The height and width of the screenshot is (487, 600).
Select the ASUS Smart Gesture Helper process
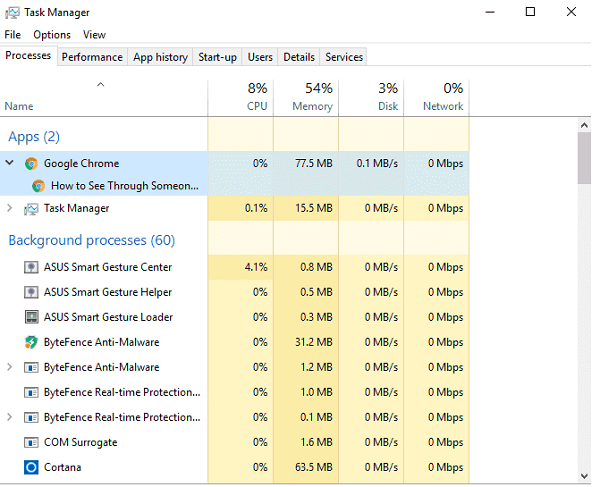pos(108,292)
